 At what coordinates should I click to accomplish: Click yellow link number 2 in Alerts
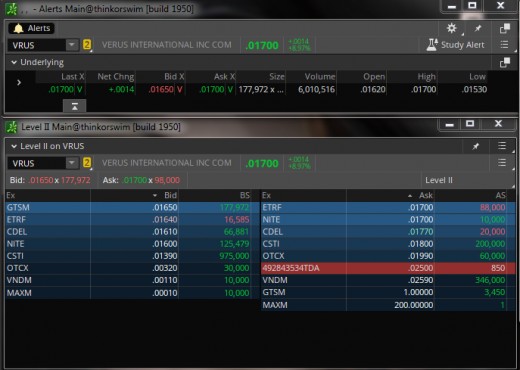87,45
